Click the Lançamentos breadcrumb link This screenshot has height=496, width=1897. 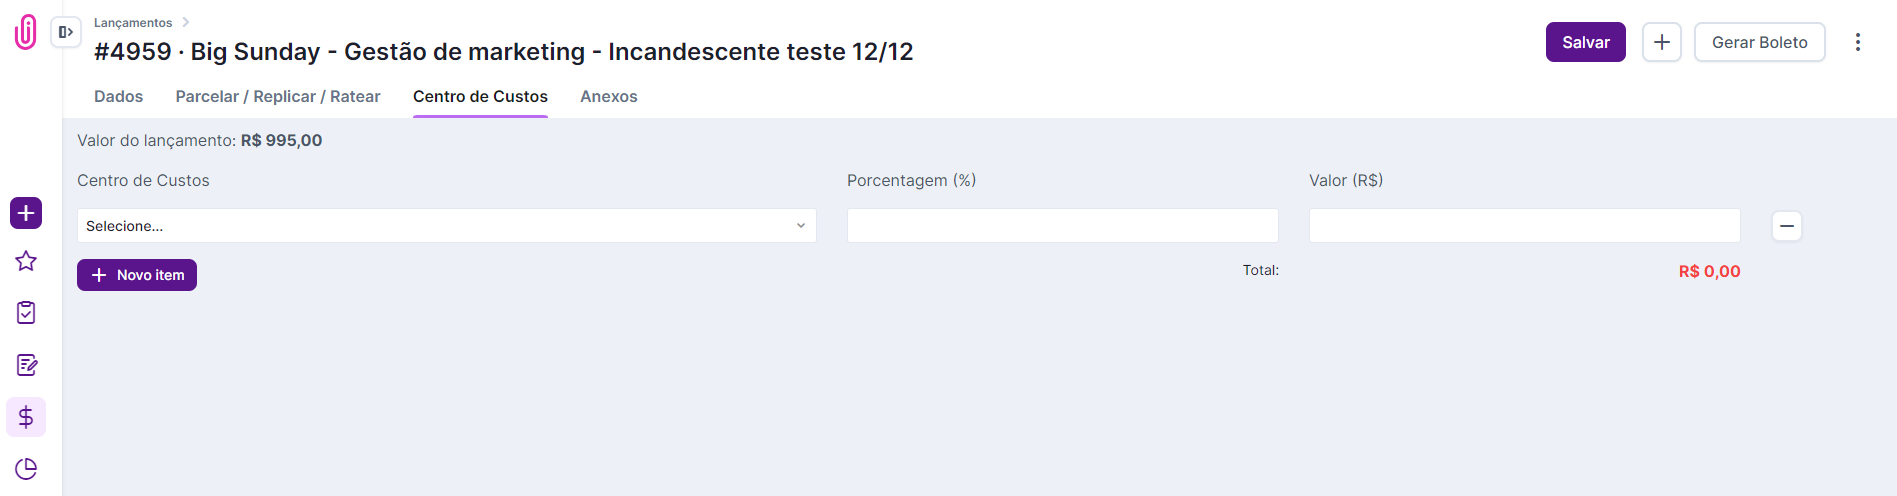pyautogui.click(x=133, y=23)
